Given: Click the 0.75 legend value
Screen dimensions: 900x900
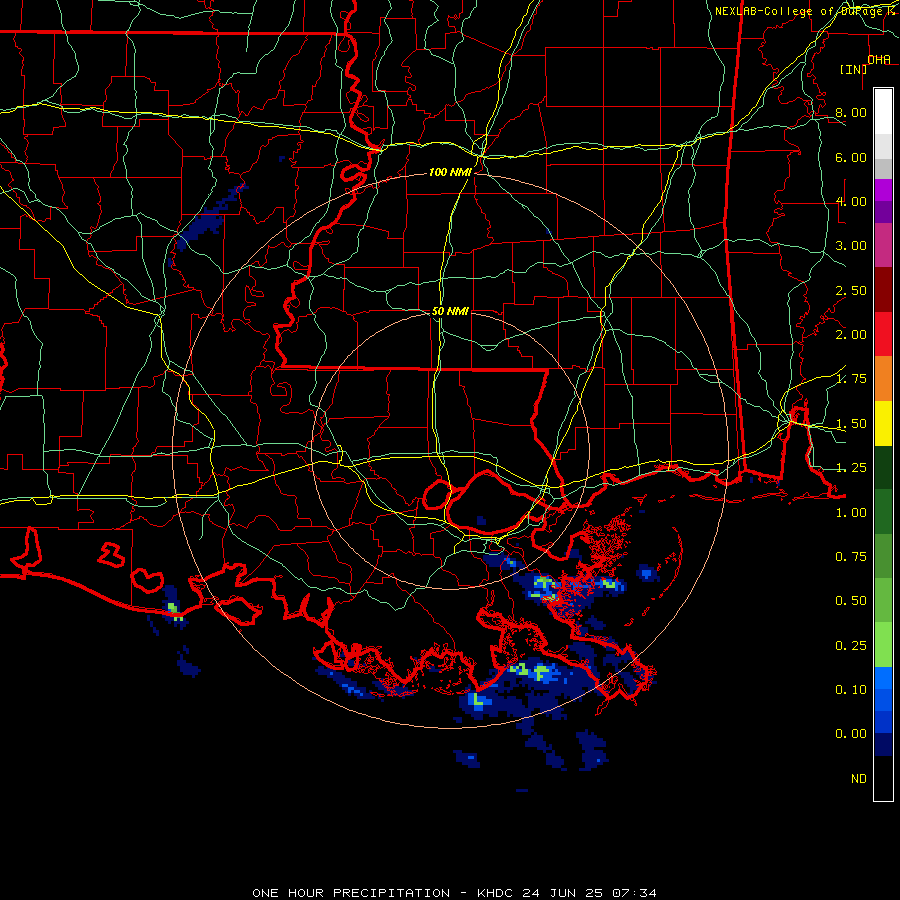Looking at the screenshot, I should click(x=851, y=557).
